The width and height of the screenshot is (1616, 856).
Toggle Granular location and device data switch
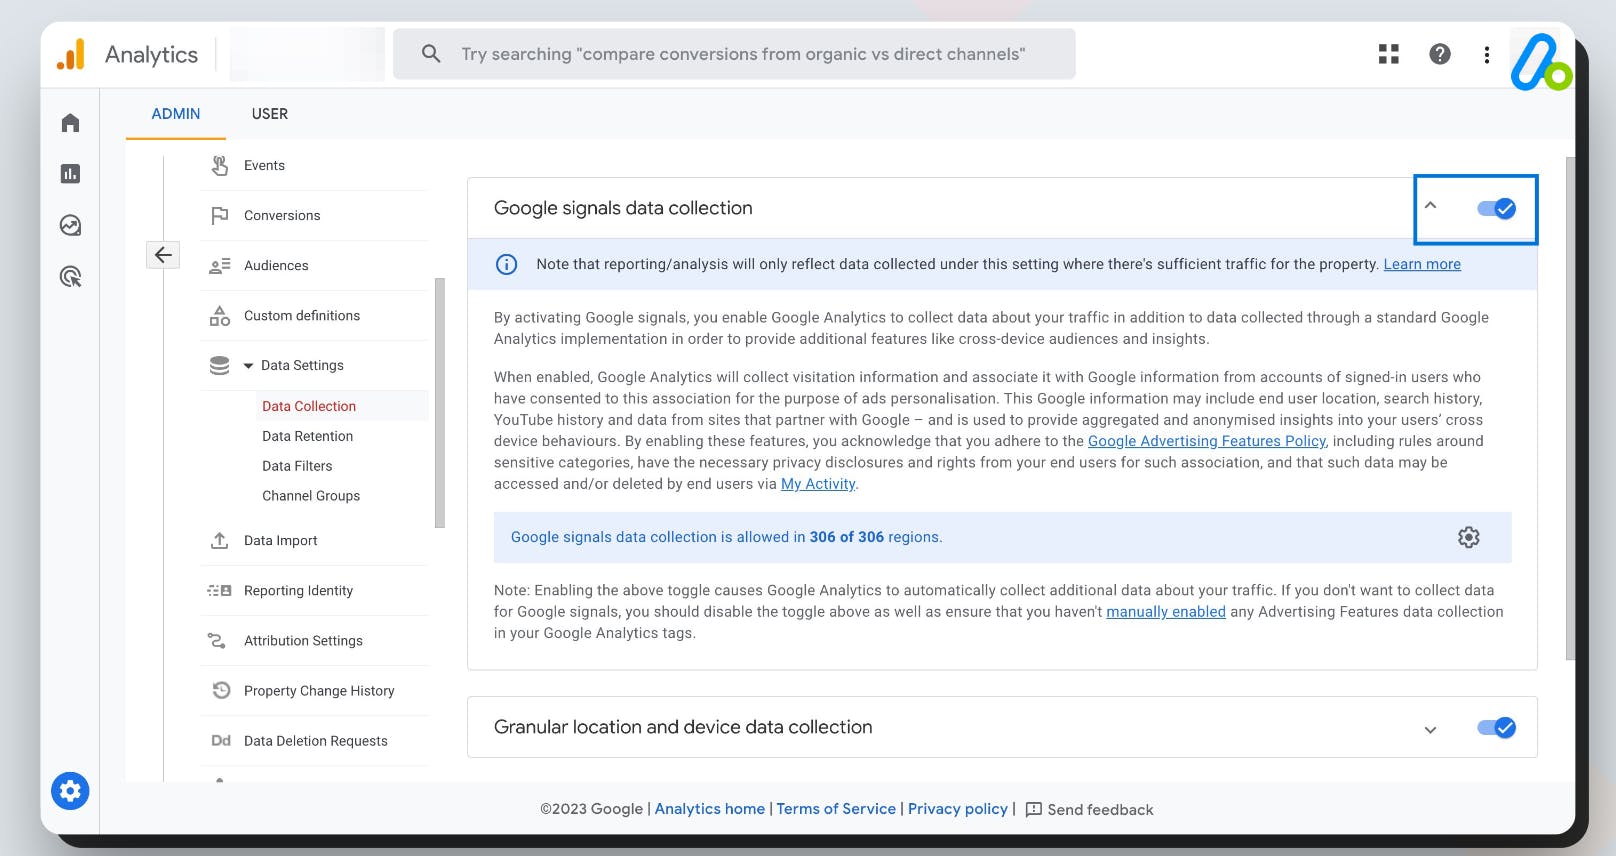[1497, 728]
